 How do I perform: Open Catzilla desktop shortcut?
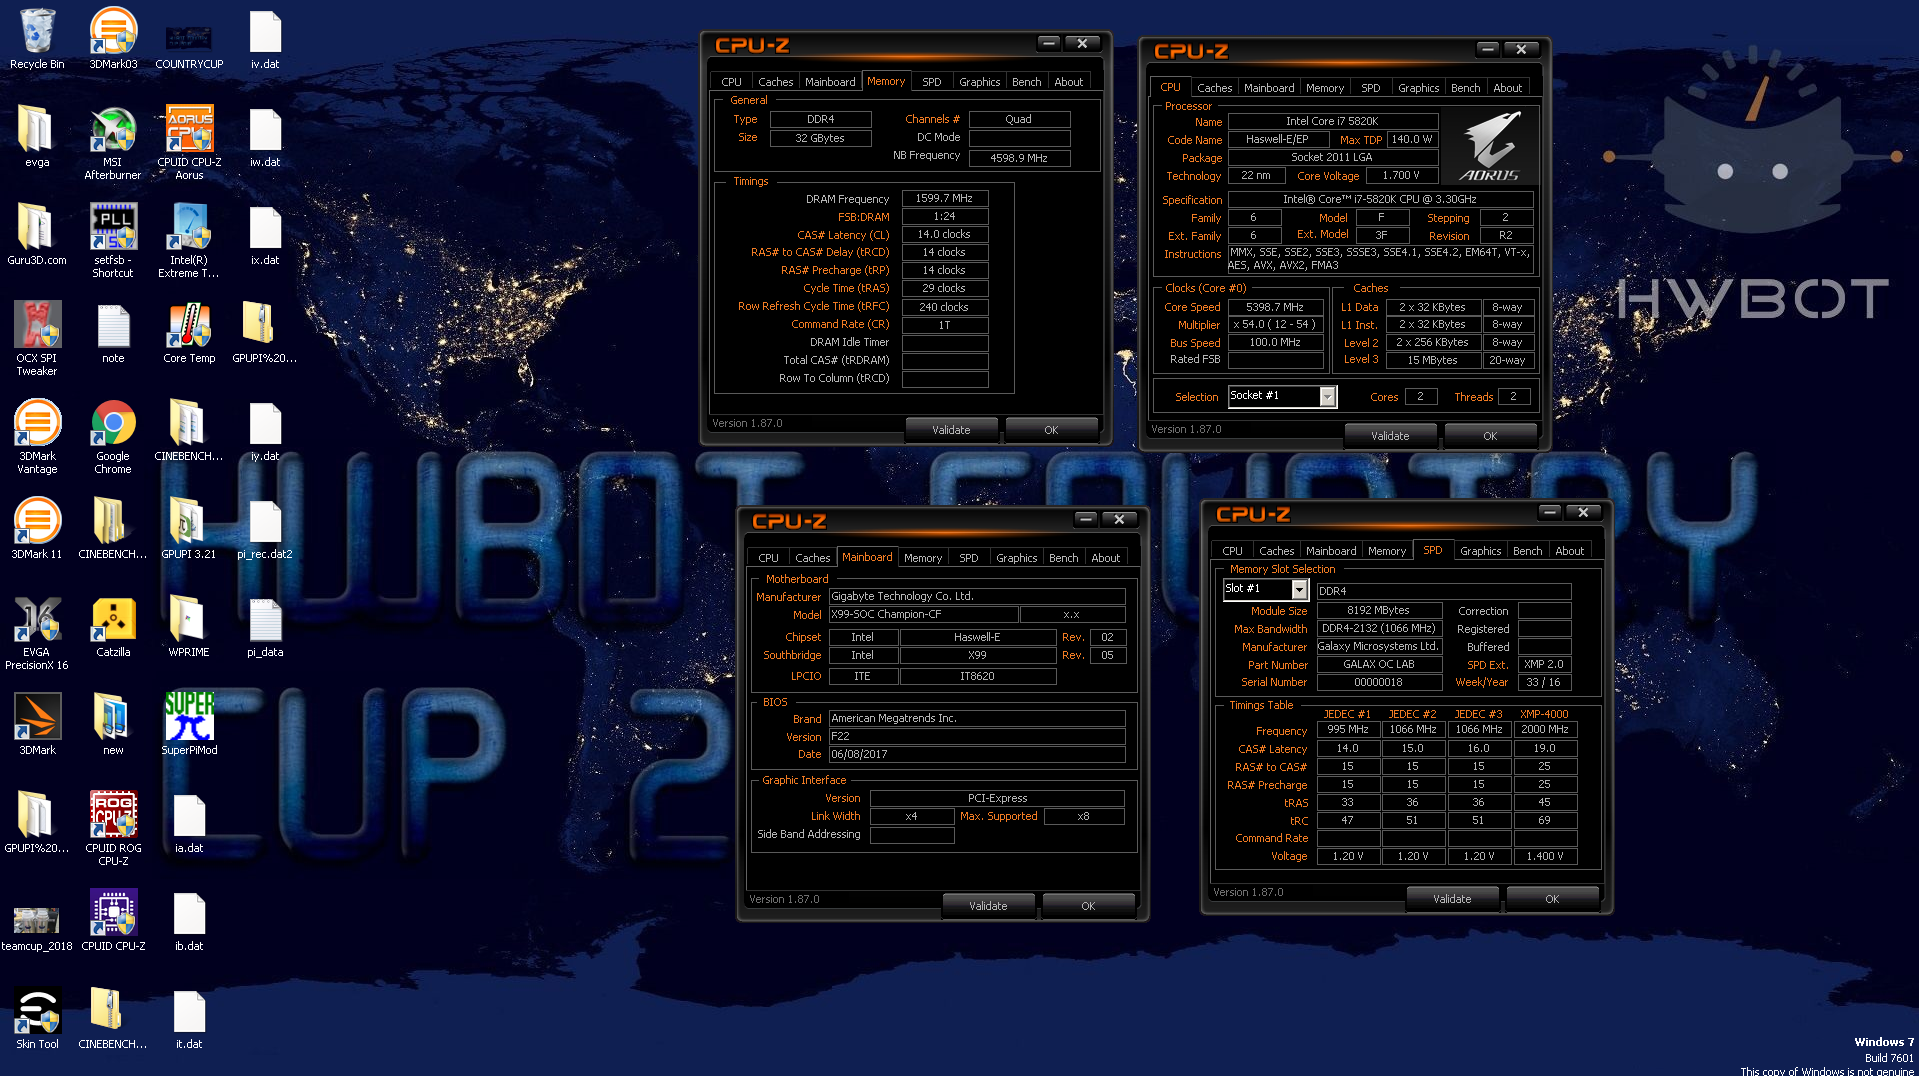113,627
